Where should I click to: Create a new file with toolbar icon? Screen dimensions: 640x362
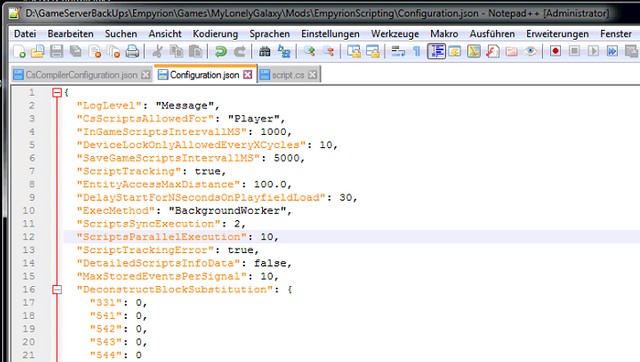coord(19,51)
